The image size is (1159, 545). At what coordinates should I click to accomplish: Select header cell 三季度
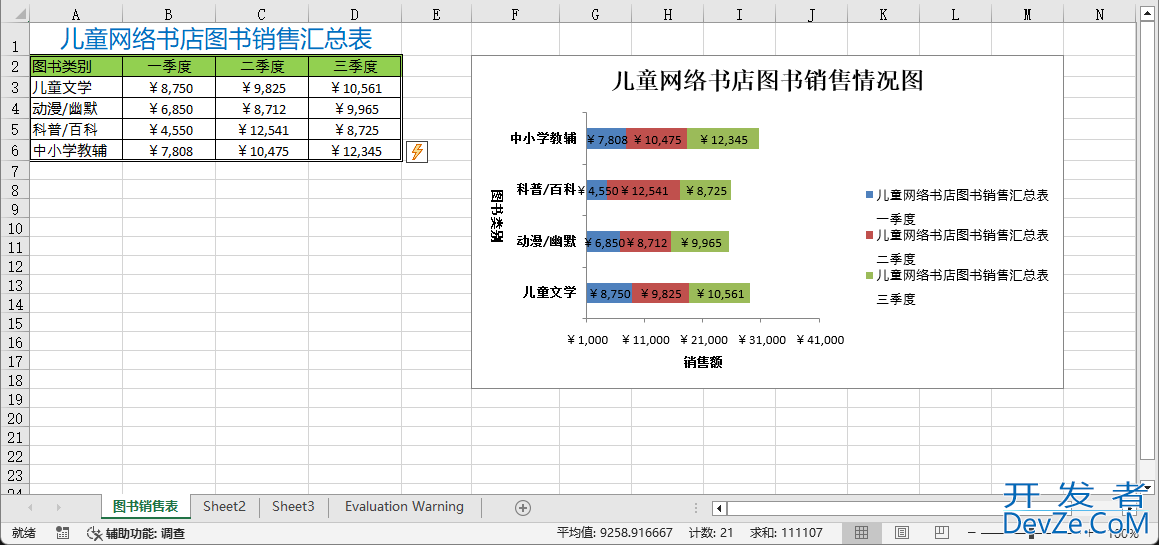[356, 67]
